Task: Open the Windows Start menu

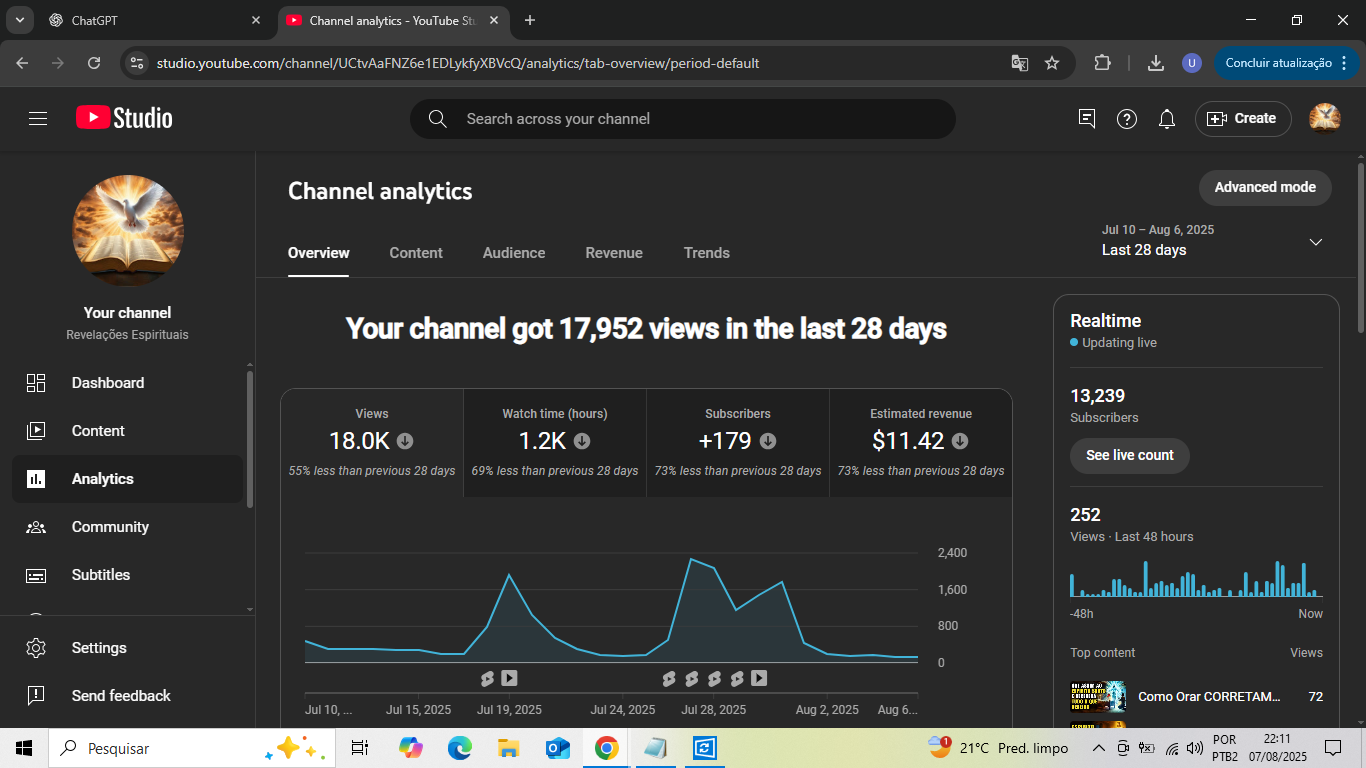Action: tap(24, 748)
